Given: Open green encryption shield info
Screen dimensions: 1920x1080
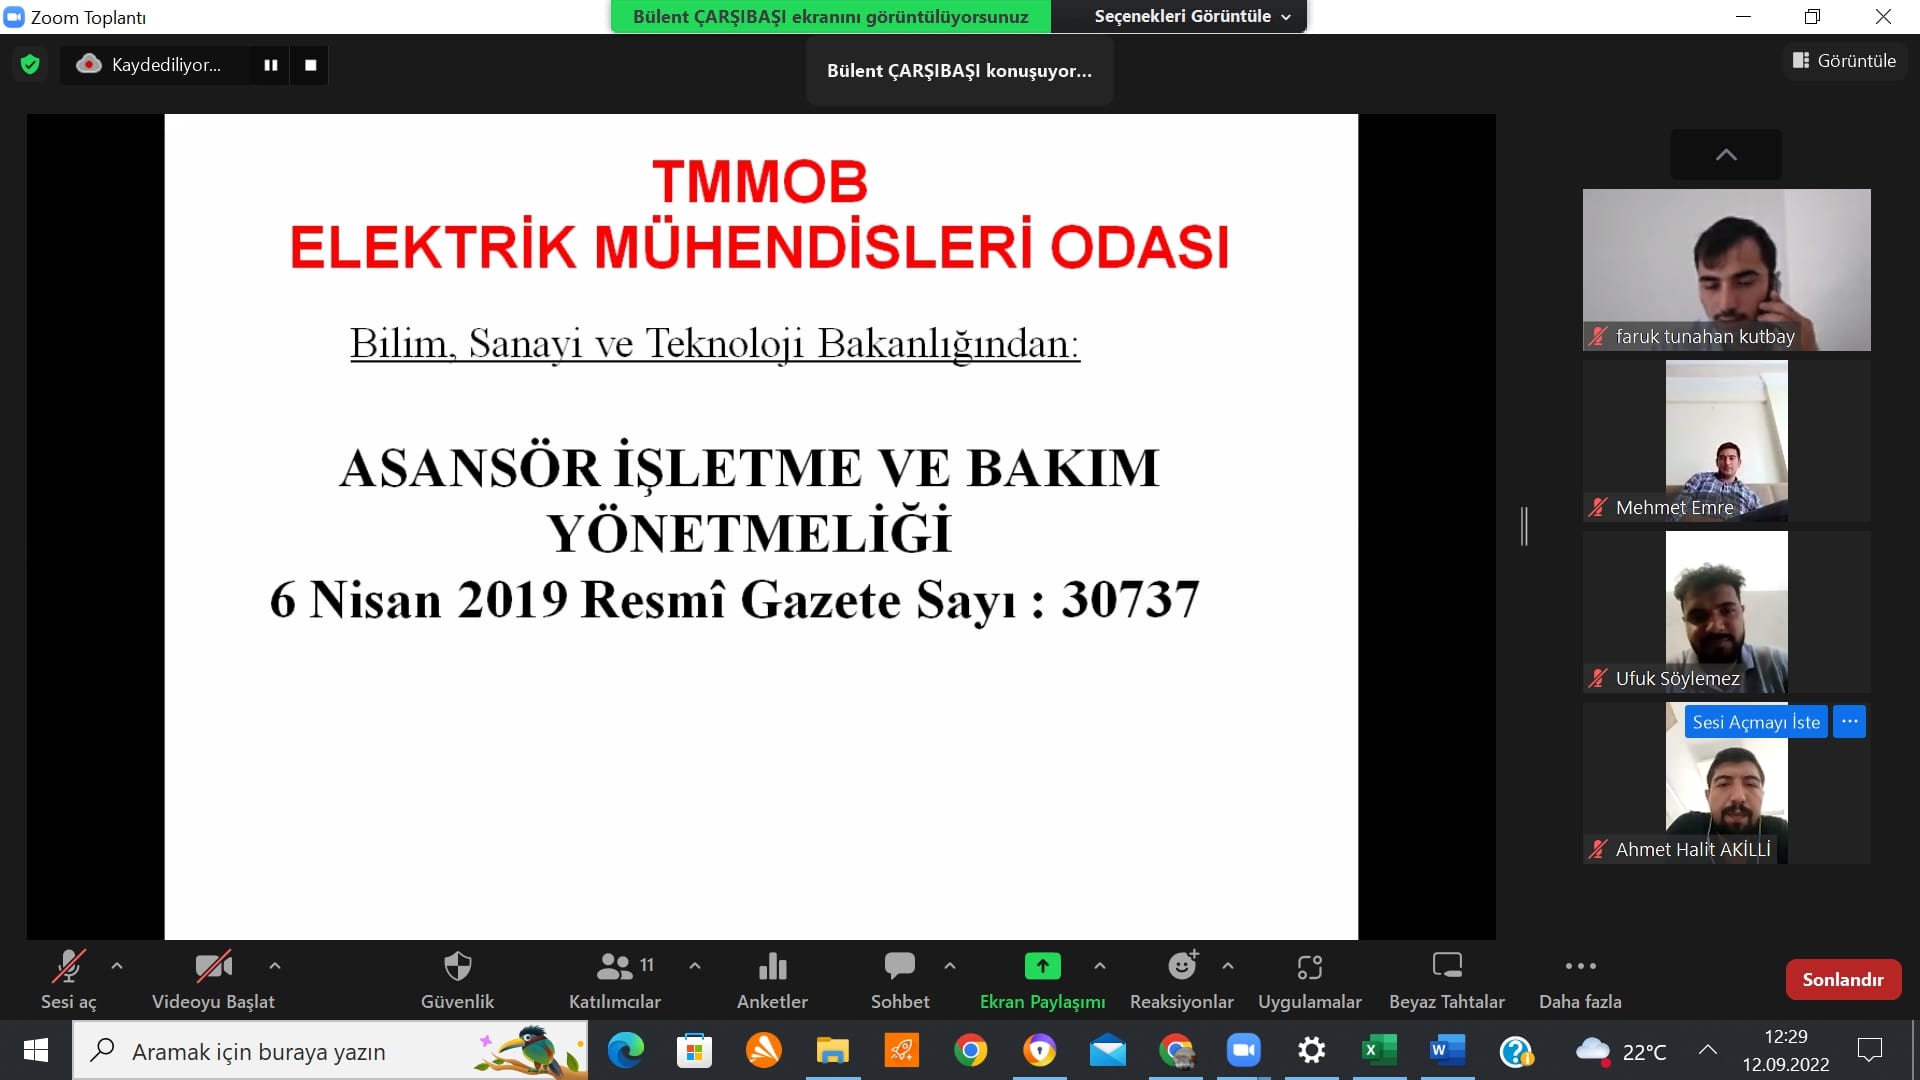Looking at the screenshot, I should pyautogui.click(x=30, y=65).
